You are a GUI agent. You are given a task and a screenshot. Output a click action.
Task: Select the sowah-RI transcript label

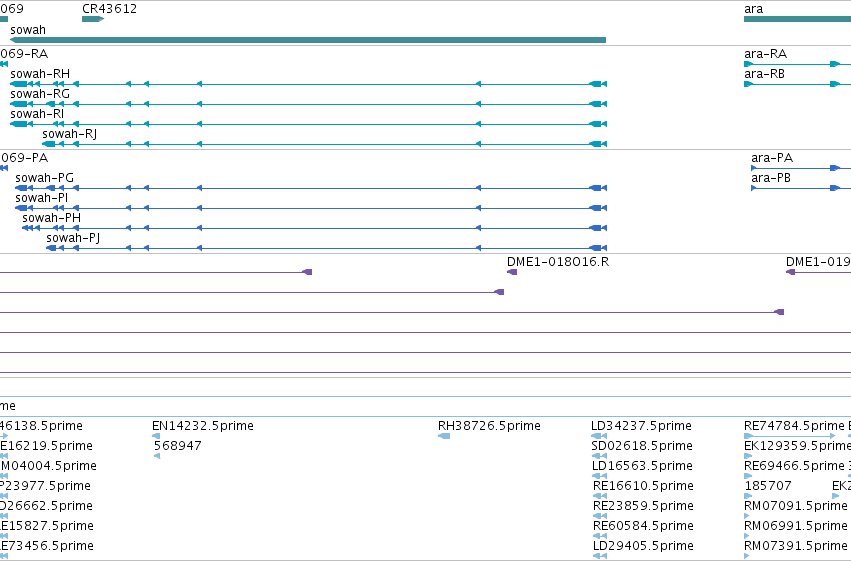[x=37, y=114]
